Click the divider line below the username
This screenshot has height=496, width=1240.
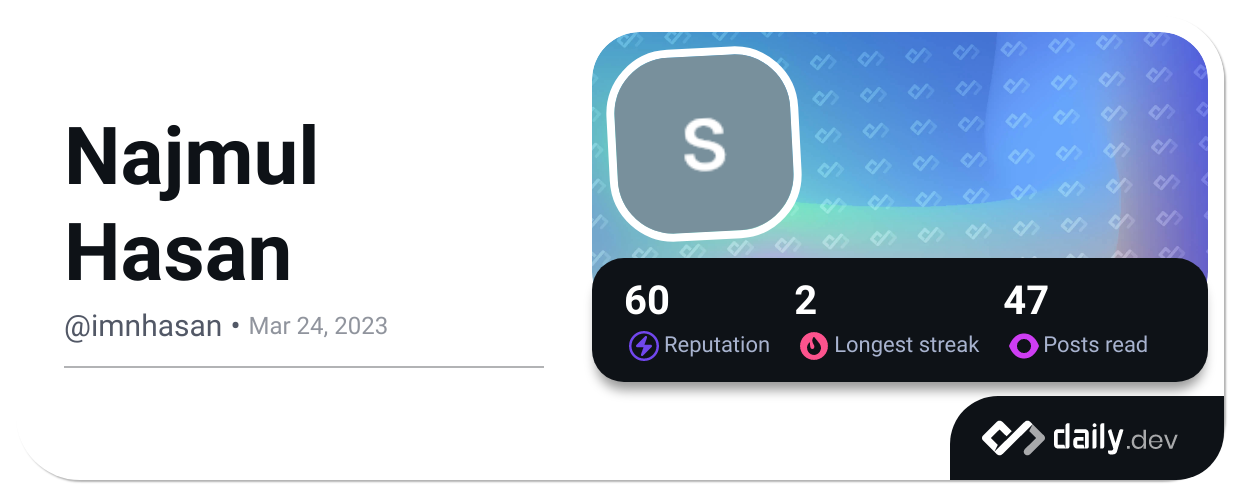(x=304, y=367)
